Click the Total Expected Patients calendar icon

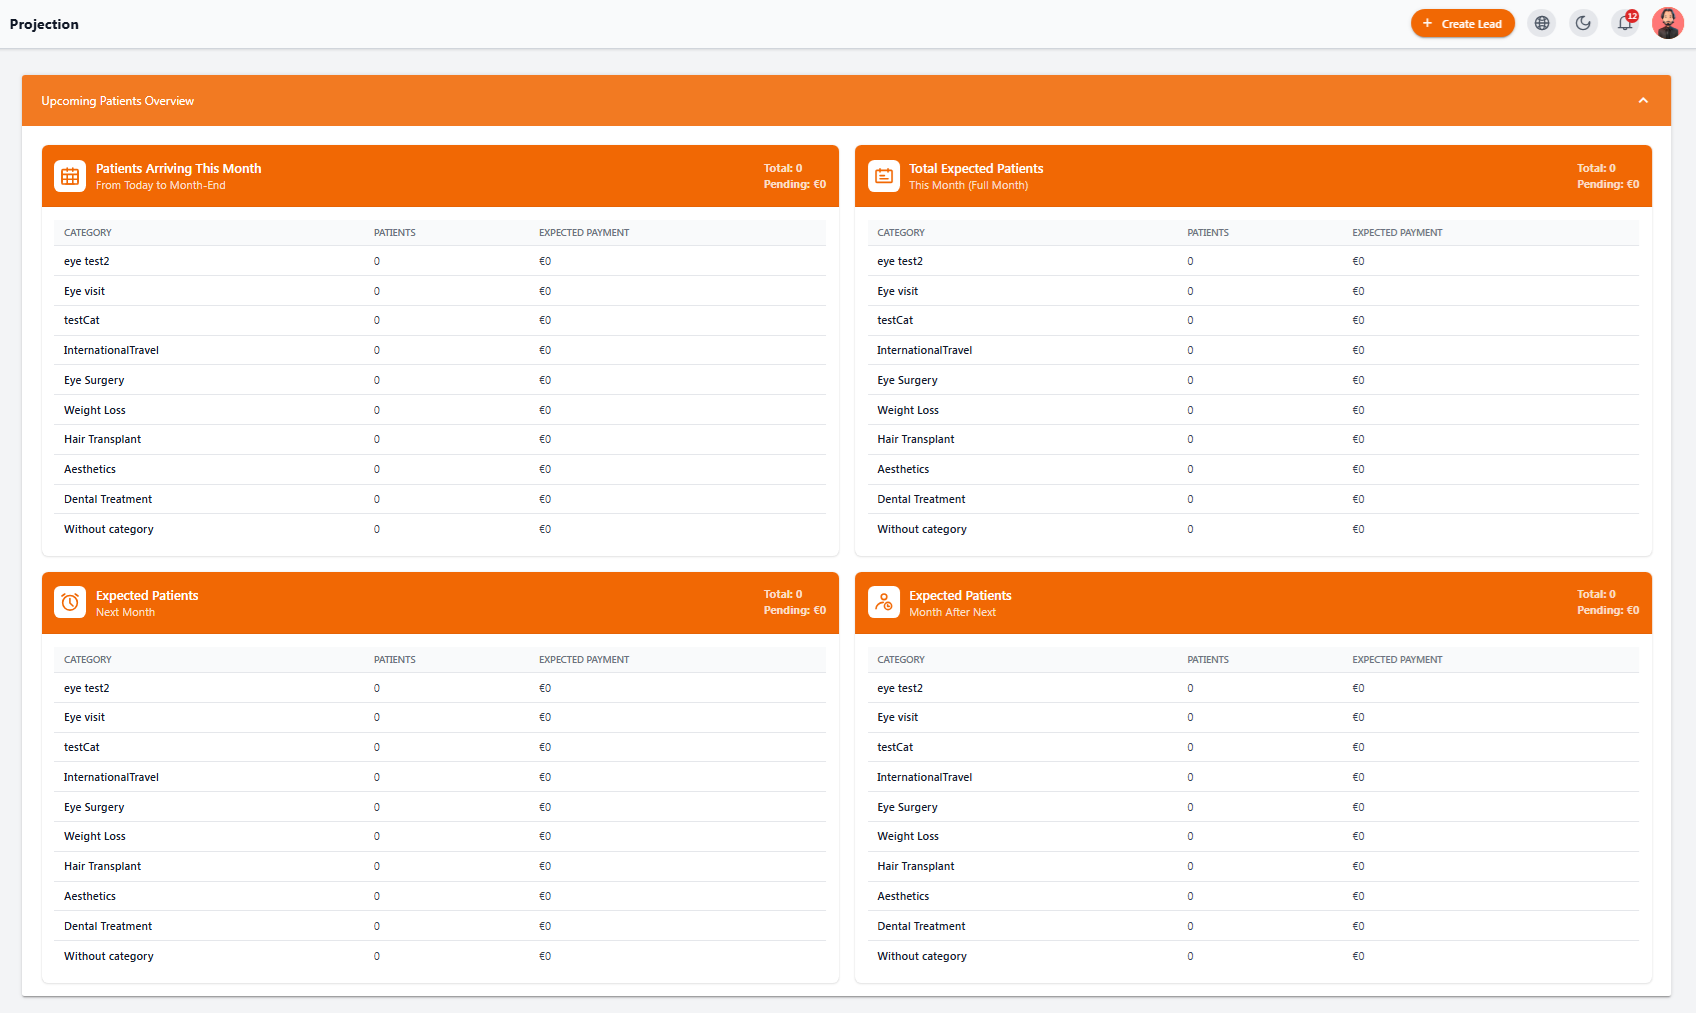click(884, 176)
